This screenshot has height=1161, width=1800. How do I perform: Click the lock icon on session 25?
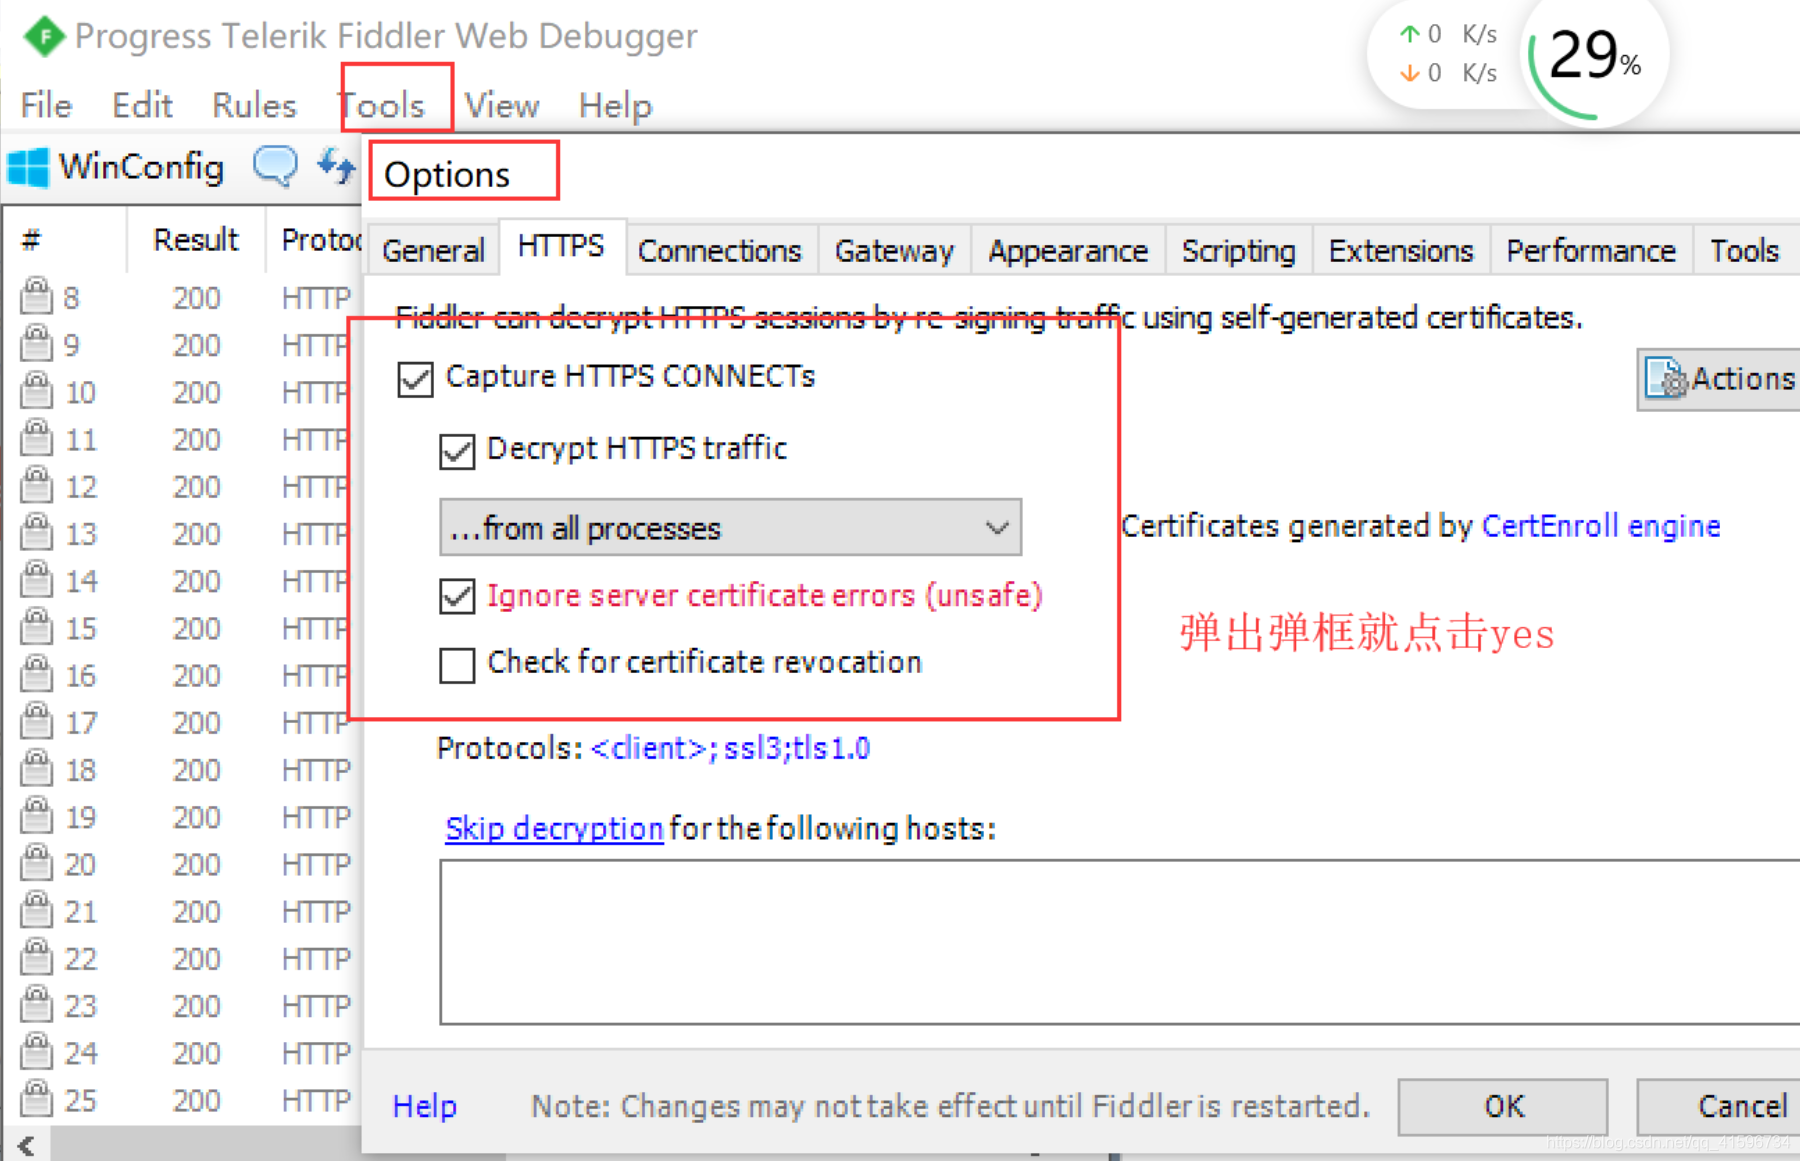[37, 1098]
